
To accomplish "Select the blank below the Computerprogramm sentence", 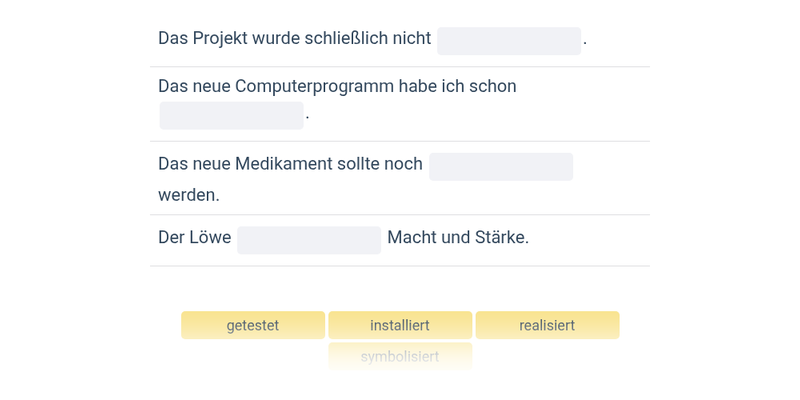I will pyautogui.click(x=231, y=116).
